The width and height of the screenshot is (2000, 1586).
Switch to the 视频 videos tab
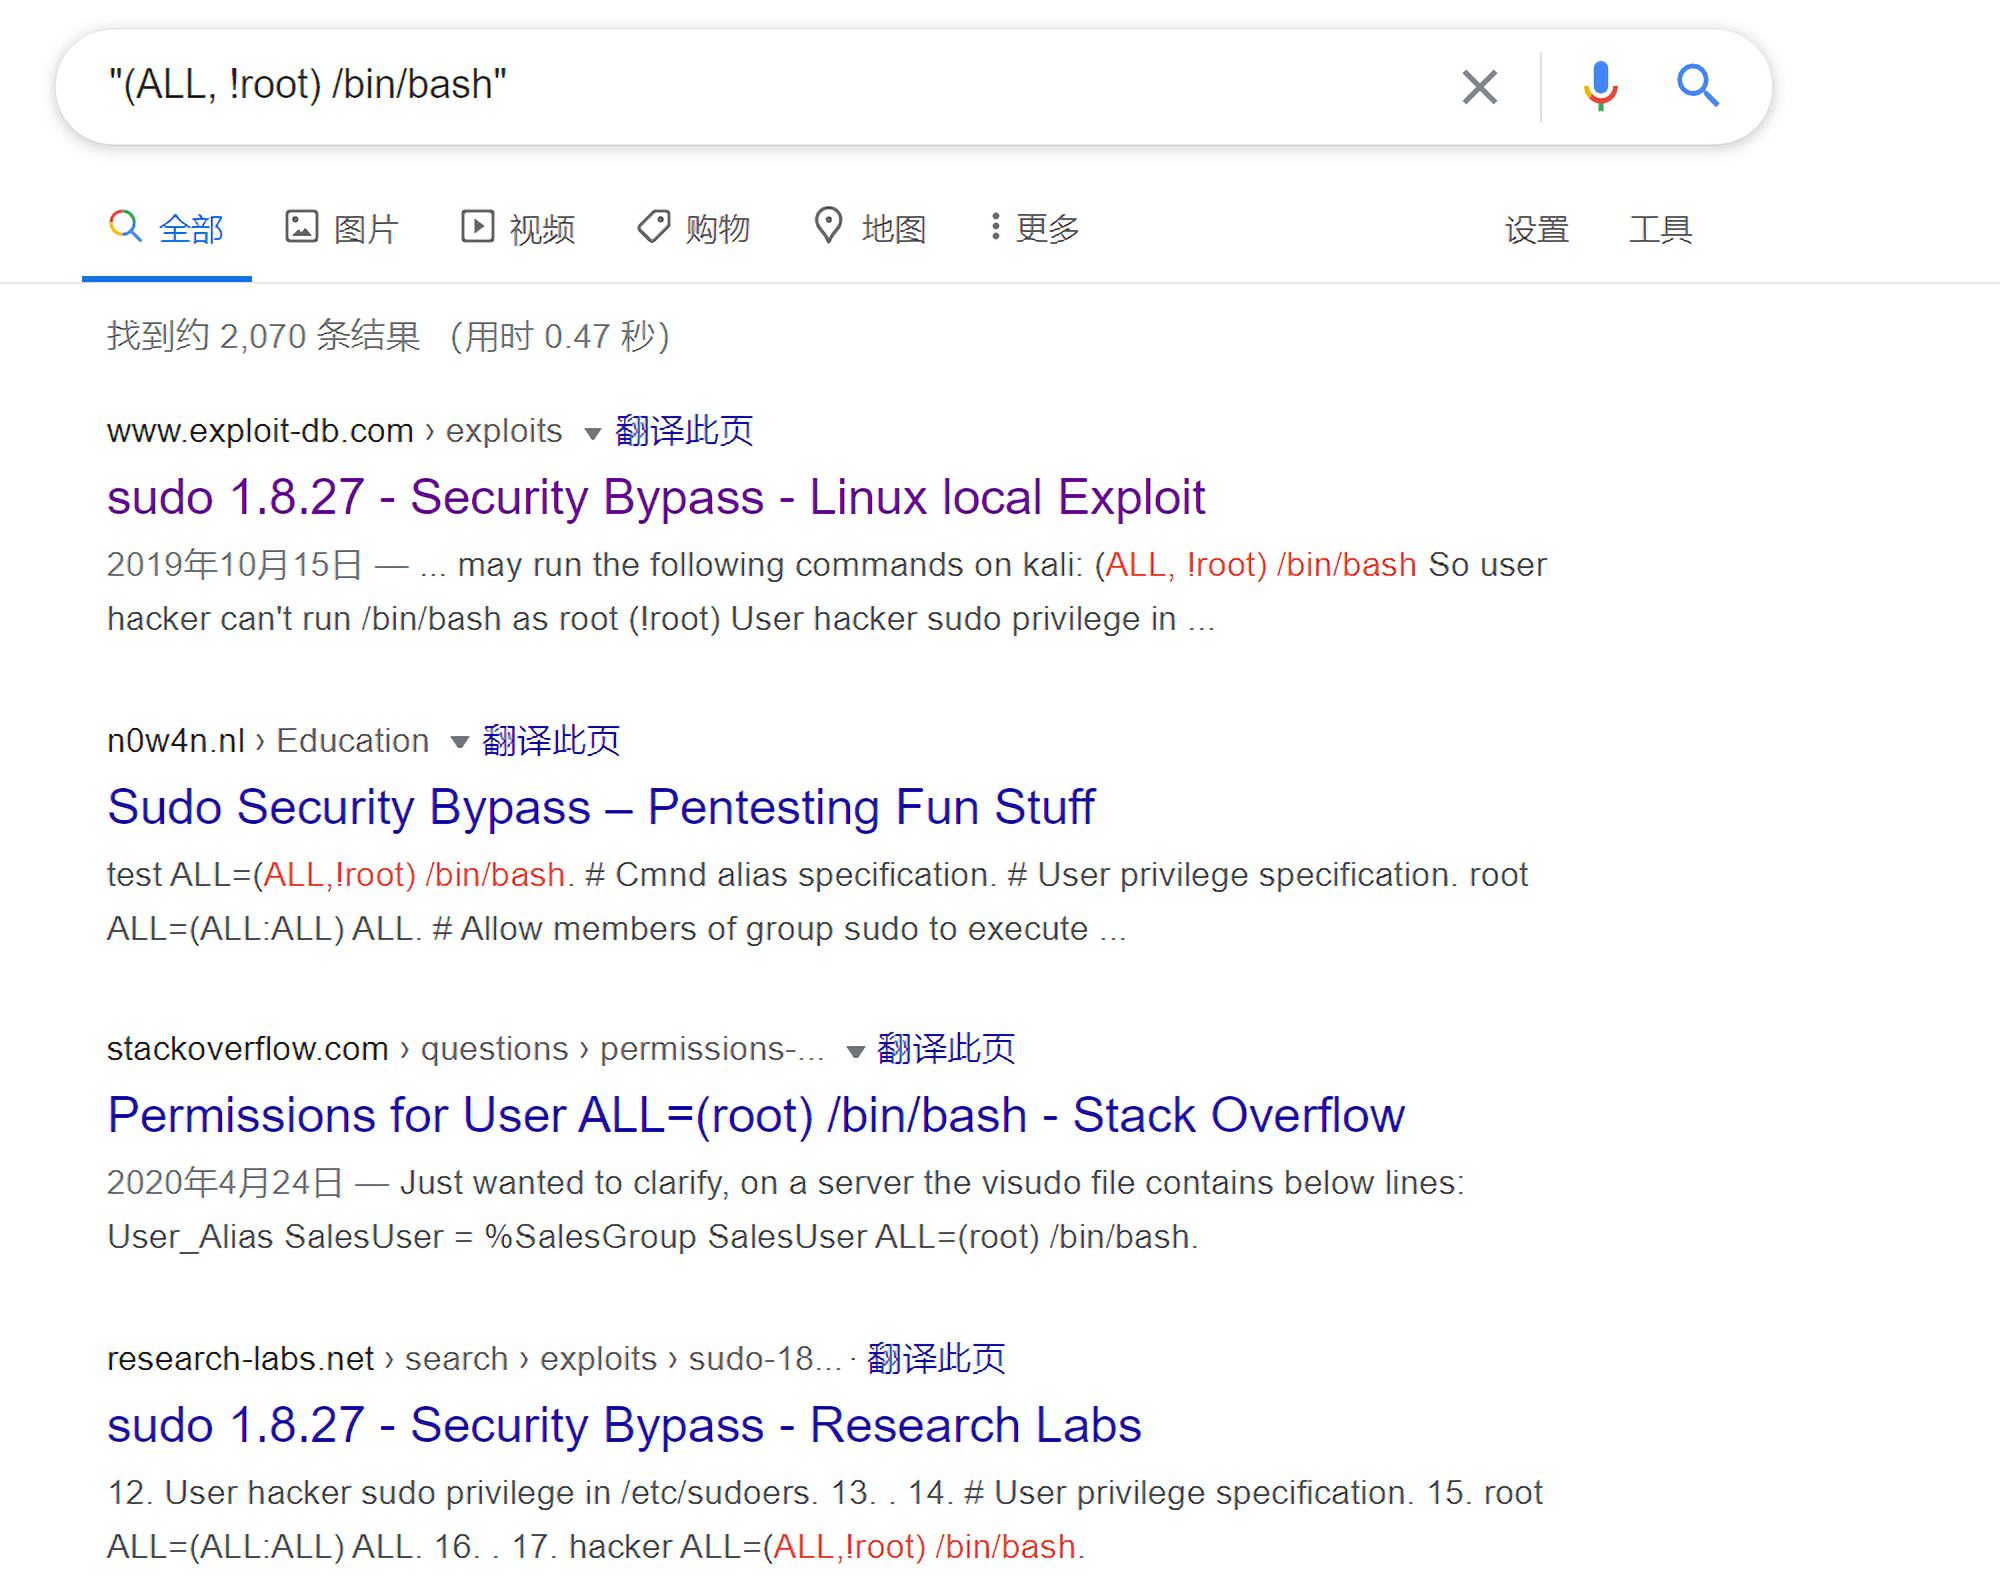click(x=518, y=228)
